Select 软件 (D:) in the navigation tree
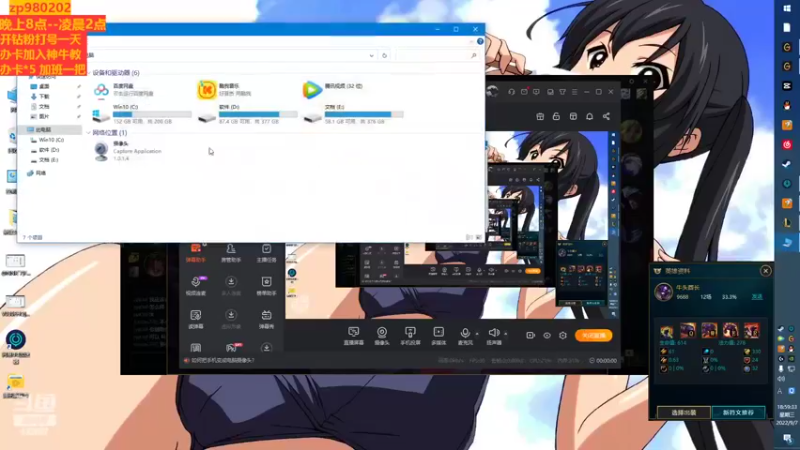 (x=48, y=150)
